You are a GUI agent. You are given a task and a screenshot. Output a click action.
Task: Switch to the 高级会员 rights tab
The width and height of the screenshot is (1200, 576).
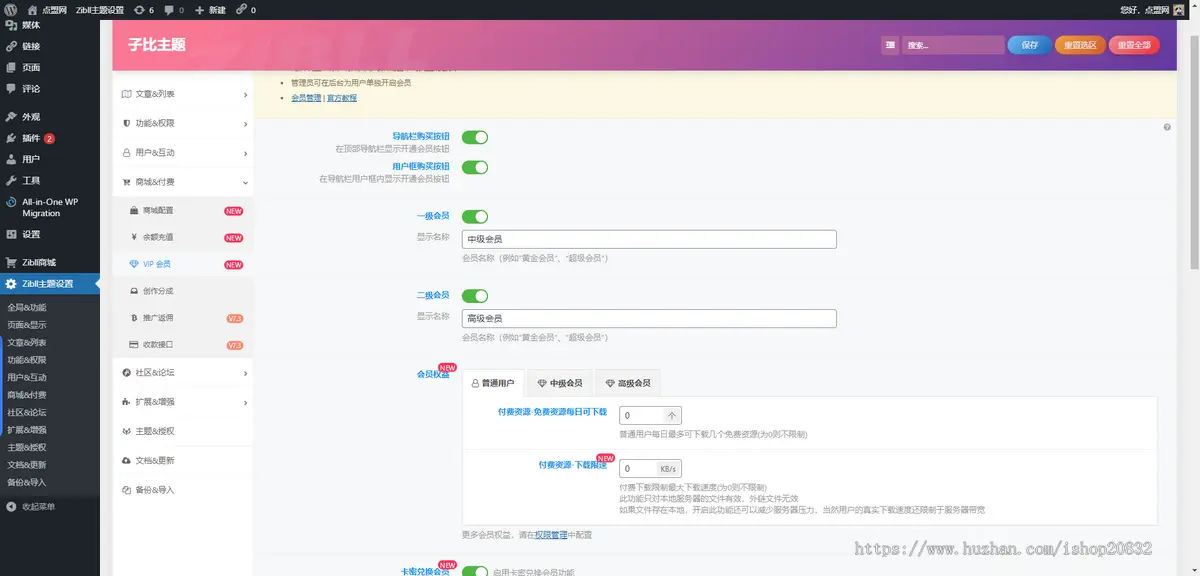(628, 383)
